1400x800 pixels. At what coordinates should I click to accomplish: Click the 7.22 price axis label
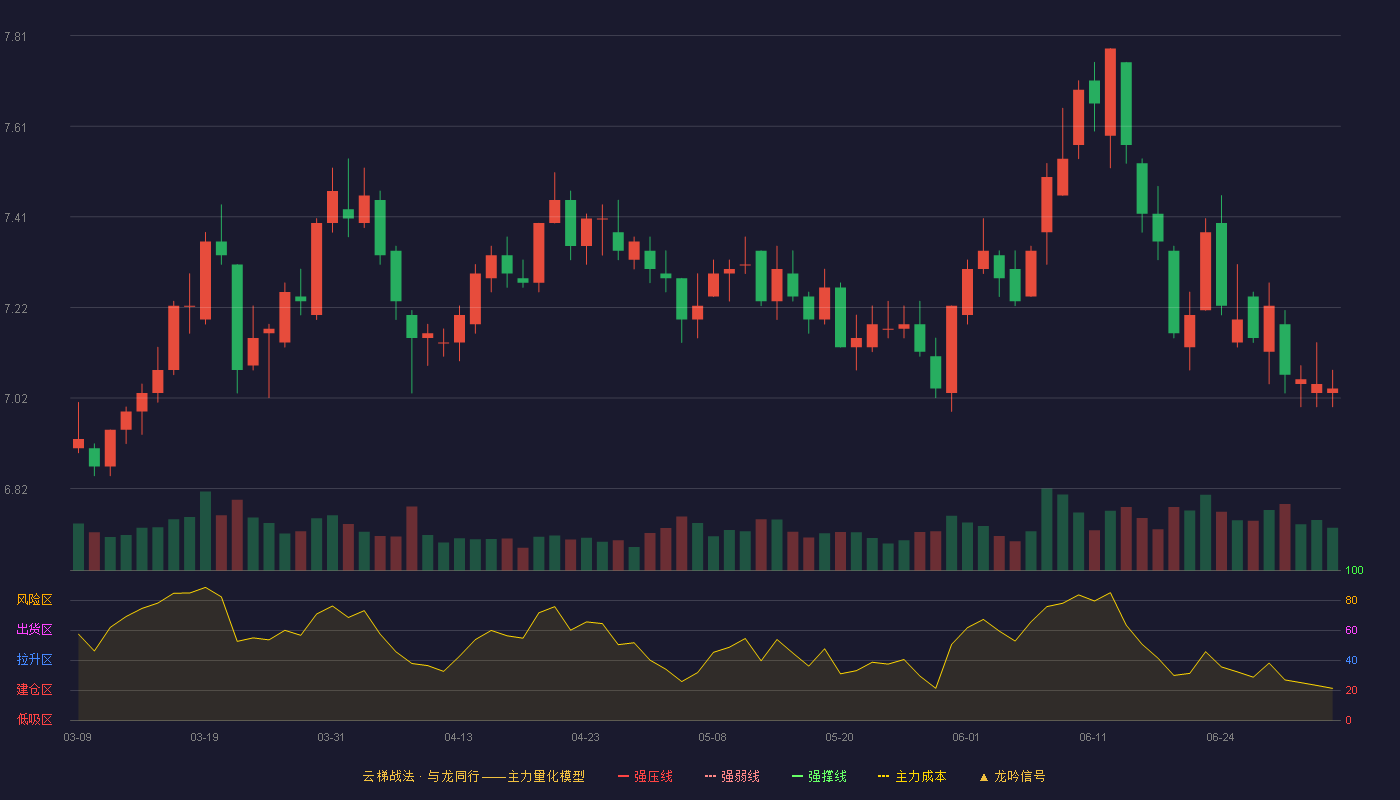tap(15, 308)
